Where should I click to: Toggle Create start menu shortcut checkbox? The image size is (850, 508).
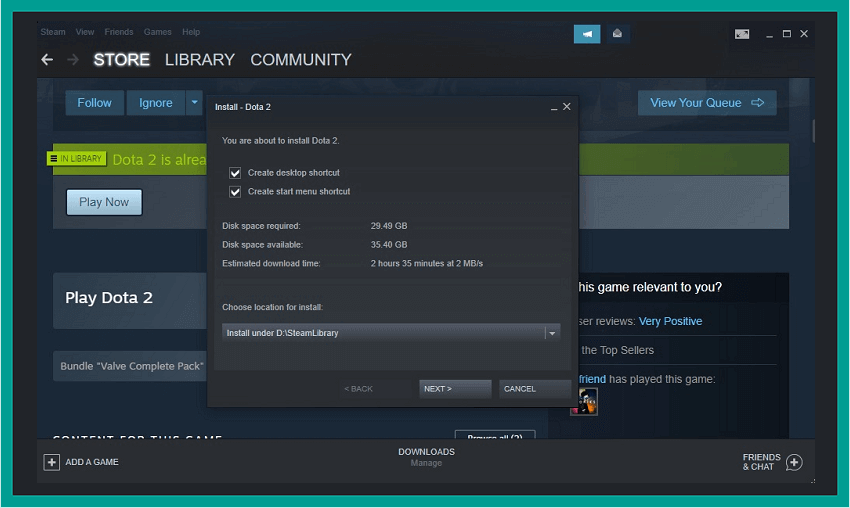[235, 192]
